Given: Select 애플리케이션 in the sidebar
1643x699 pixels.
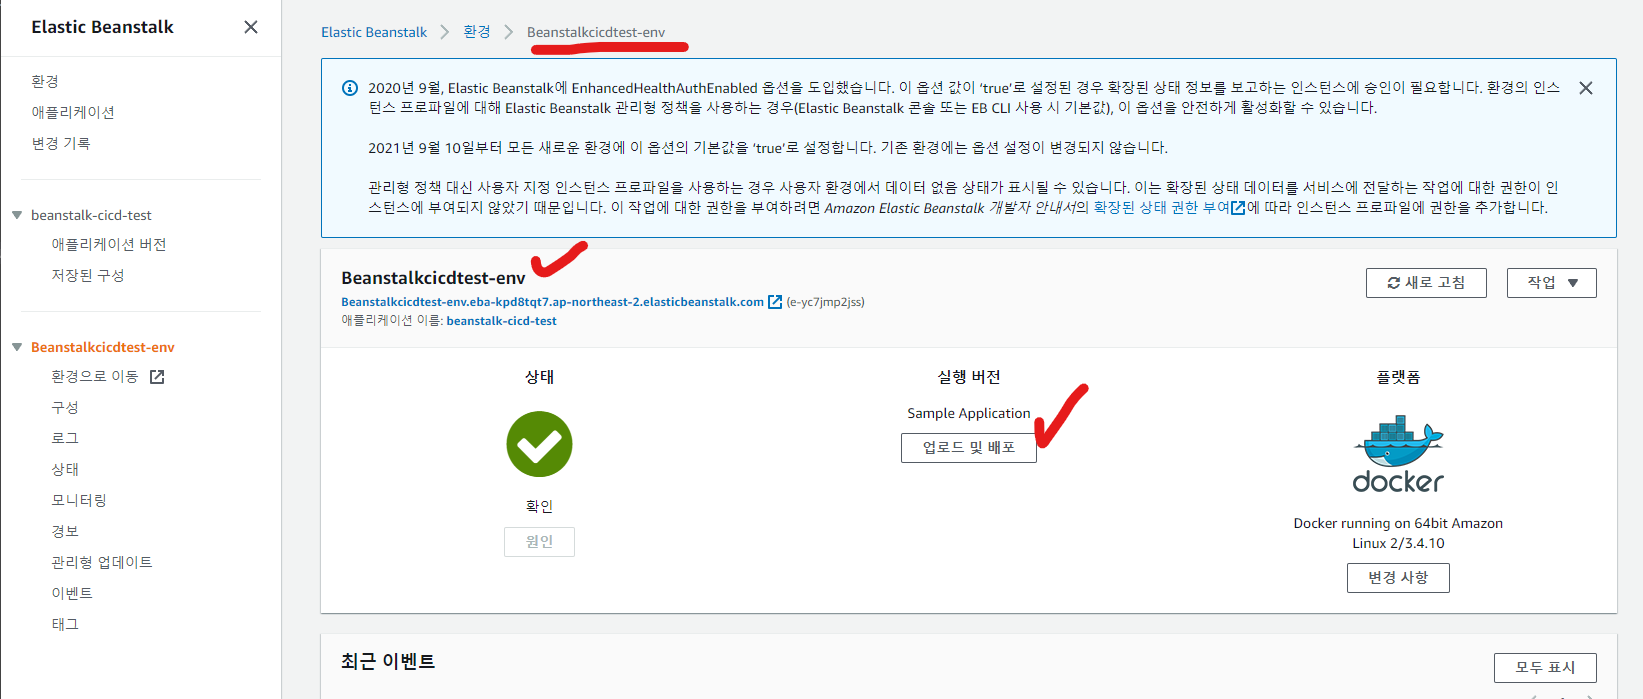Looking at the screenshot, I should (73, 112).
